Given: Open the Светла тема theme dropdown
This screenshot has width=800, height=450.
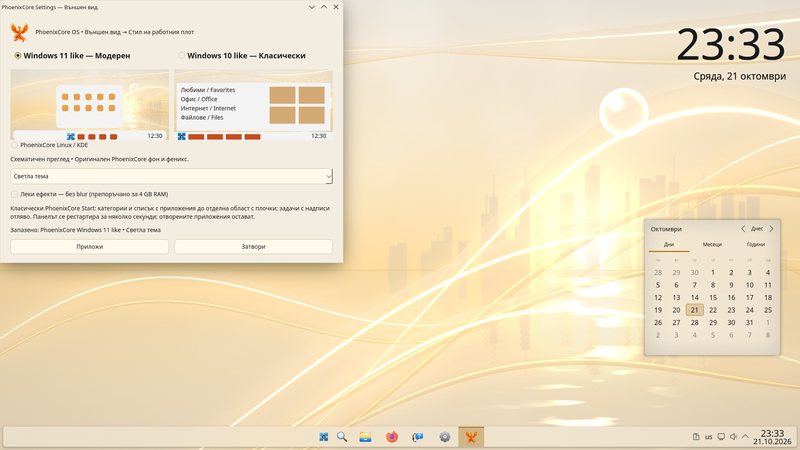Looking at the screenshot, I should [x=171, y=177].
